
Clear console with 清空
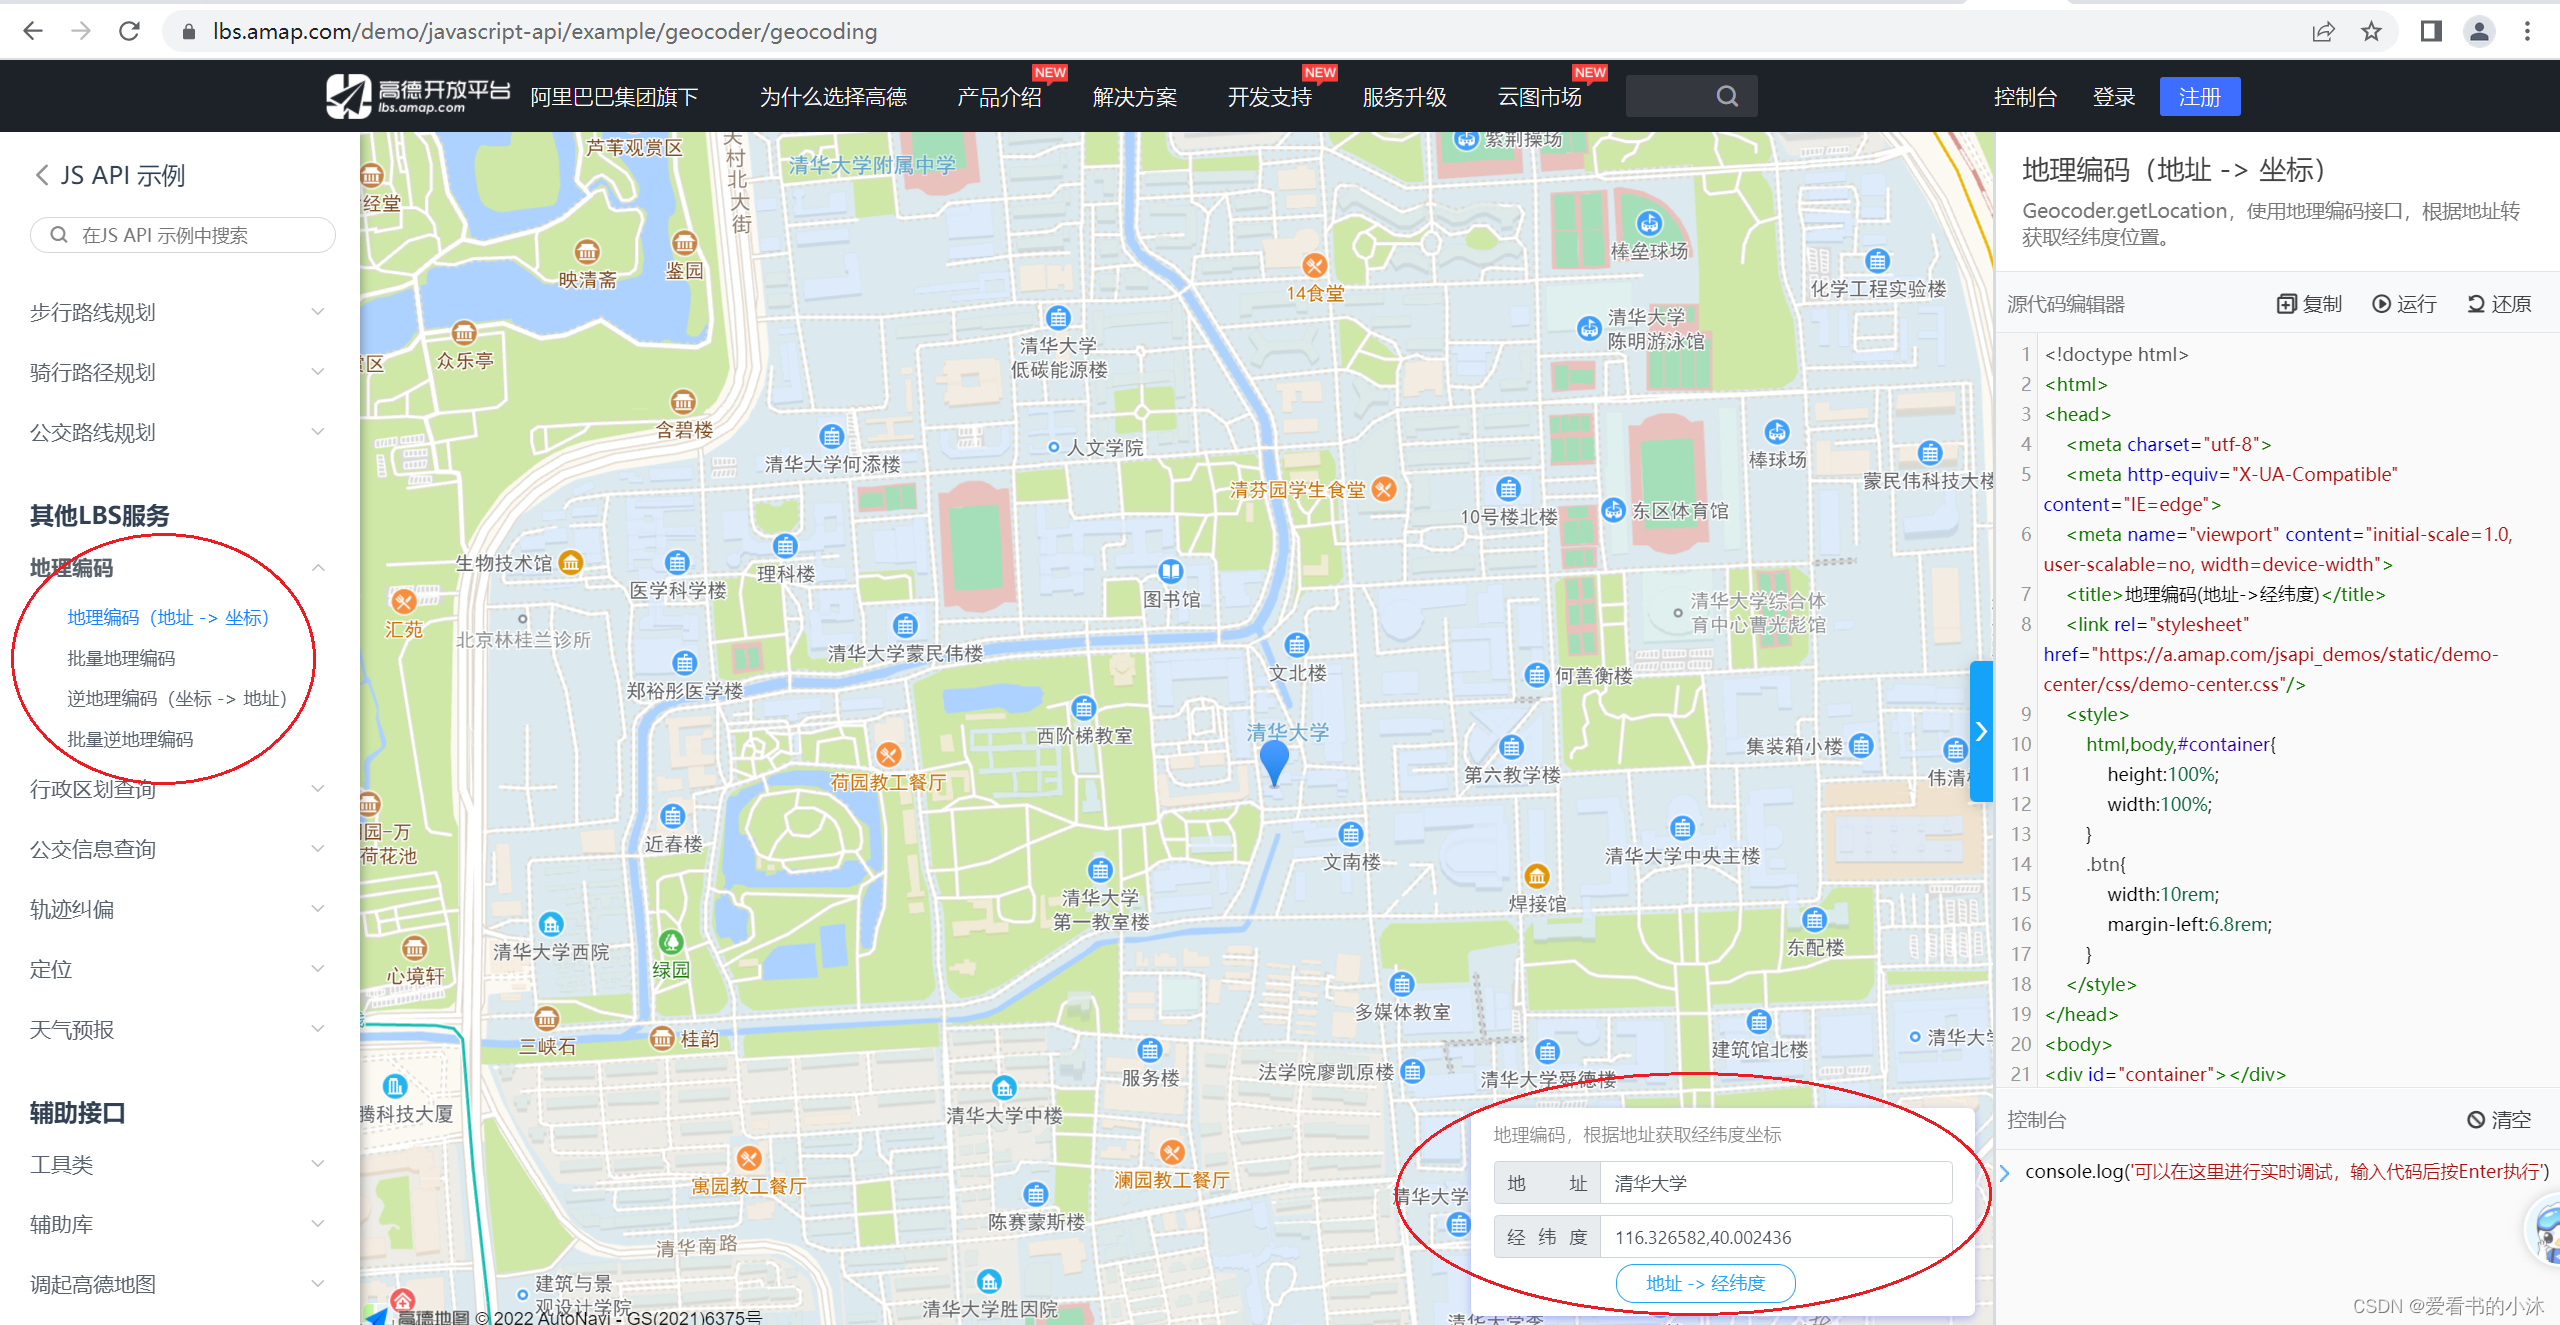coord(2499,1120)
